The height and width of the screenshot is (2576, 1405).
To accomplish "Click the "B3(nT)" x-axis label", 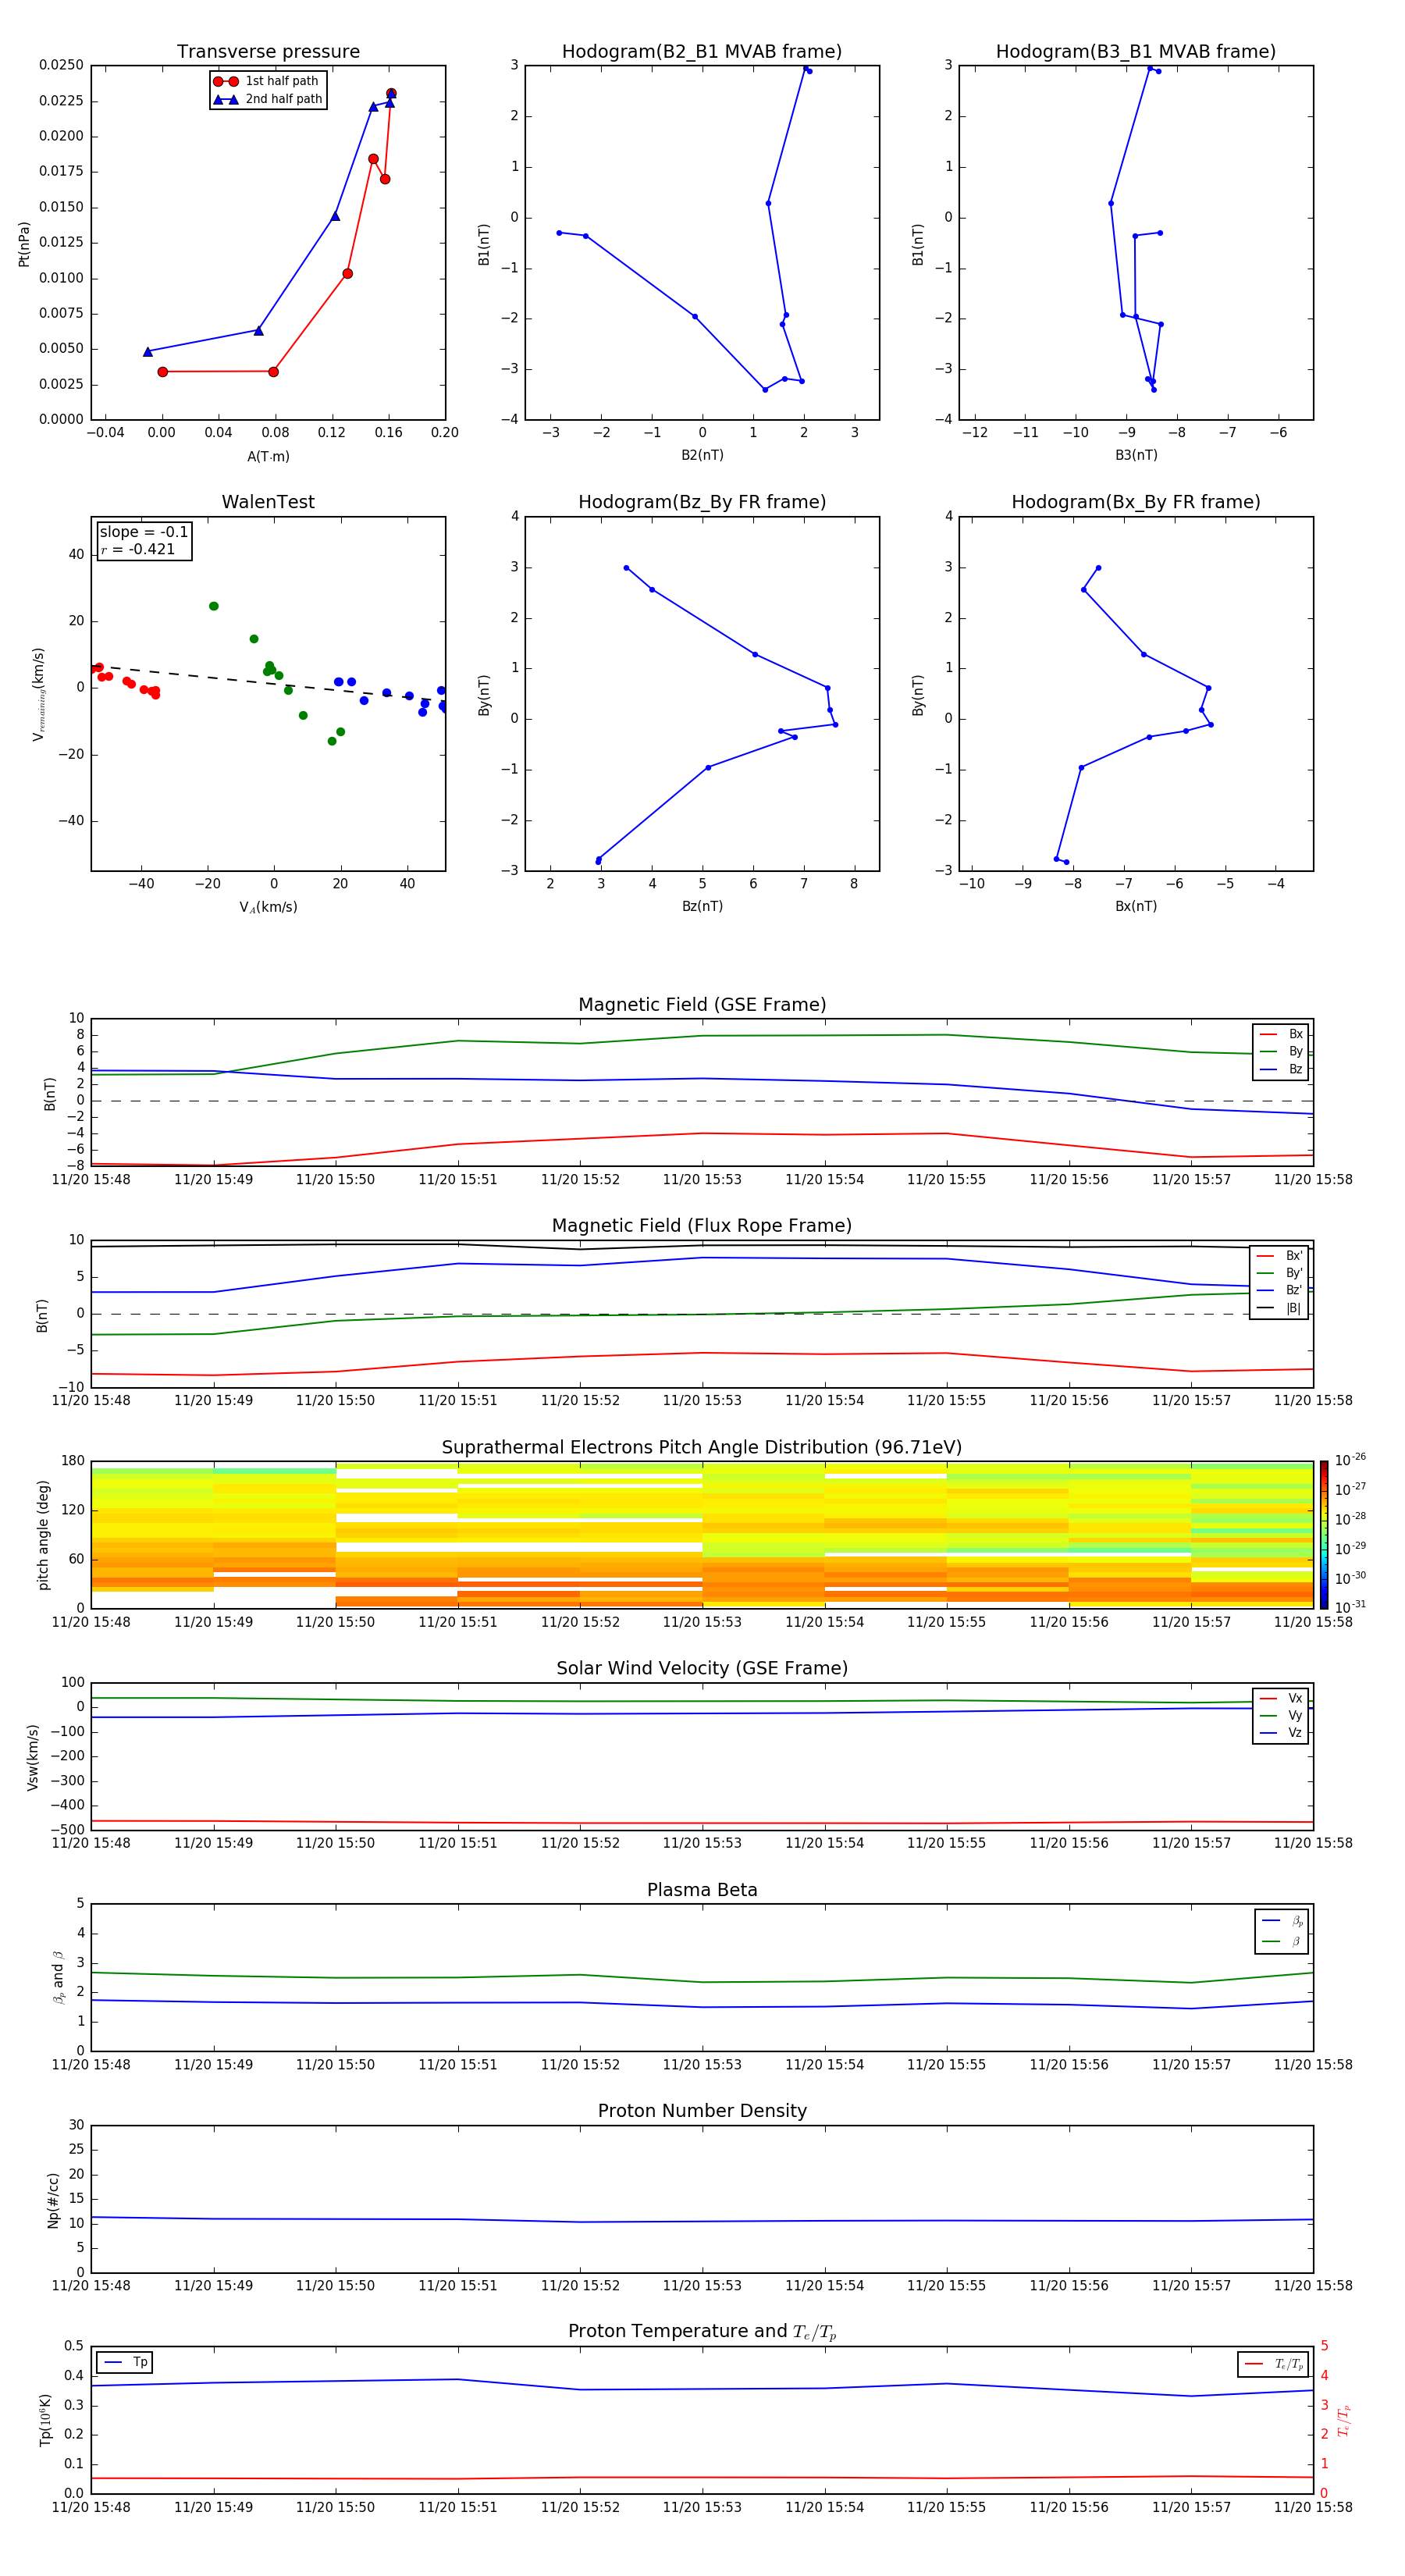I will click(x=1136, y=455).
